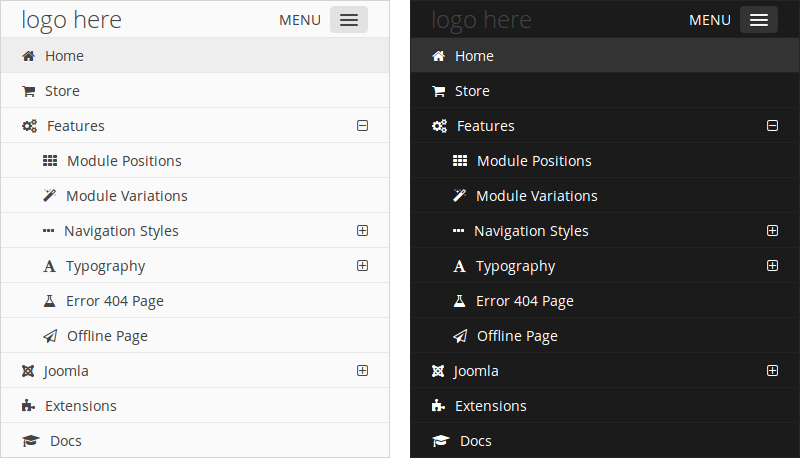Expand Joomla submenu in light menu

pos(362,371)
